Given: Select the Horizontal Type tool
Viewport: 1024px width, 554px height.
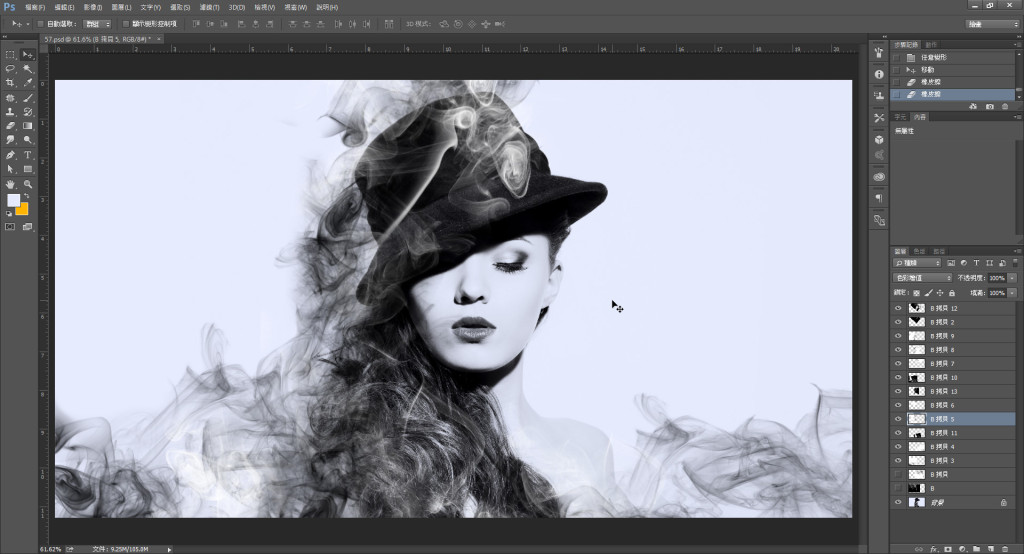Looking at the screenshot, I should click(28, 156).
